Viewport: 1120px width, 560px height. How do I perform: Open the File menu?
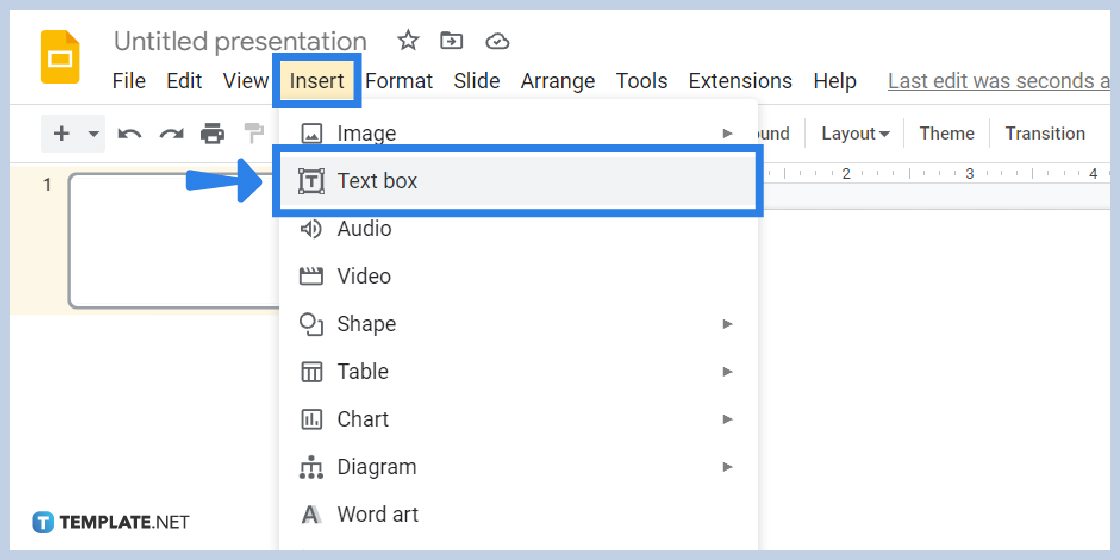point(129,81)
